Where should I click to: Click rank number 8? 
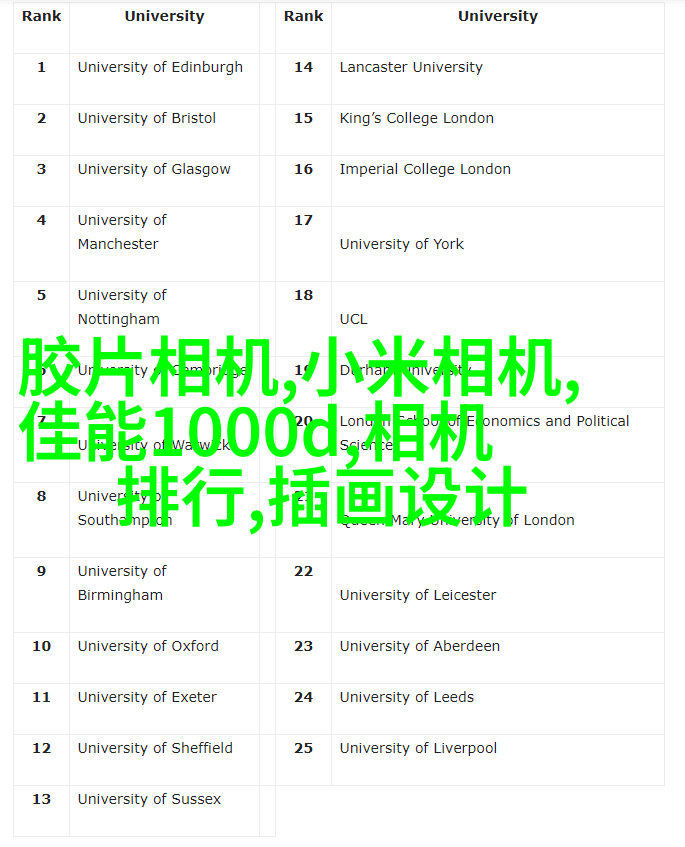(x=42, y=496)
